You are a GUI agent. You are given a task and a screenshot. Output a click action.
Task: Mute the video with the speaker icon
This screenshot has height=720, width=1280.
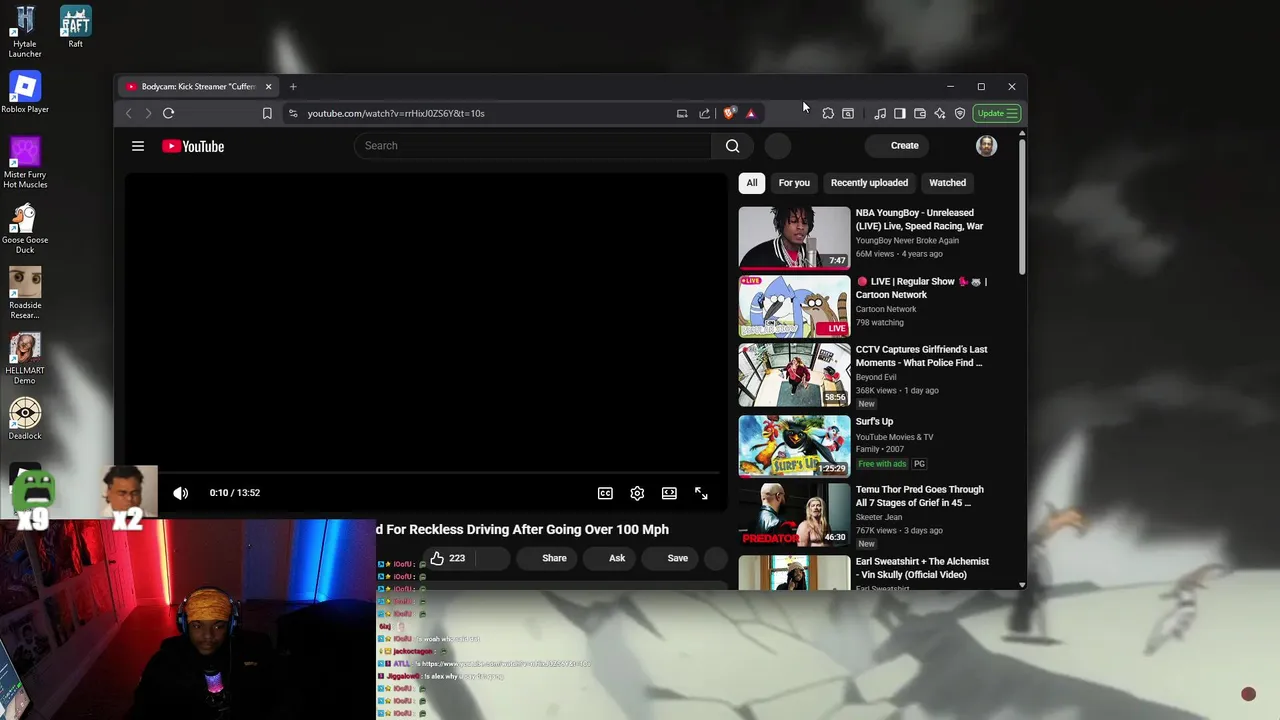[x=181, y=493]
